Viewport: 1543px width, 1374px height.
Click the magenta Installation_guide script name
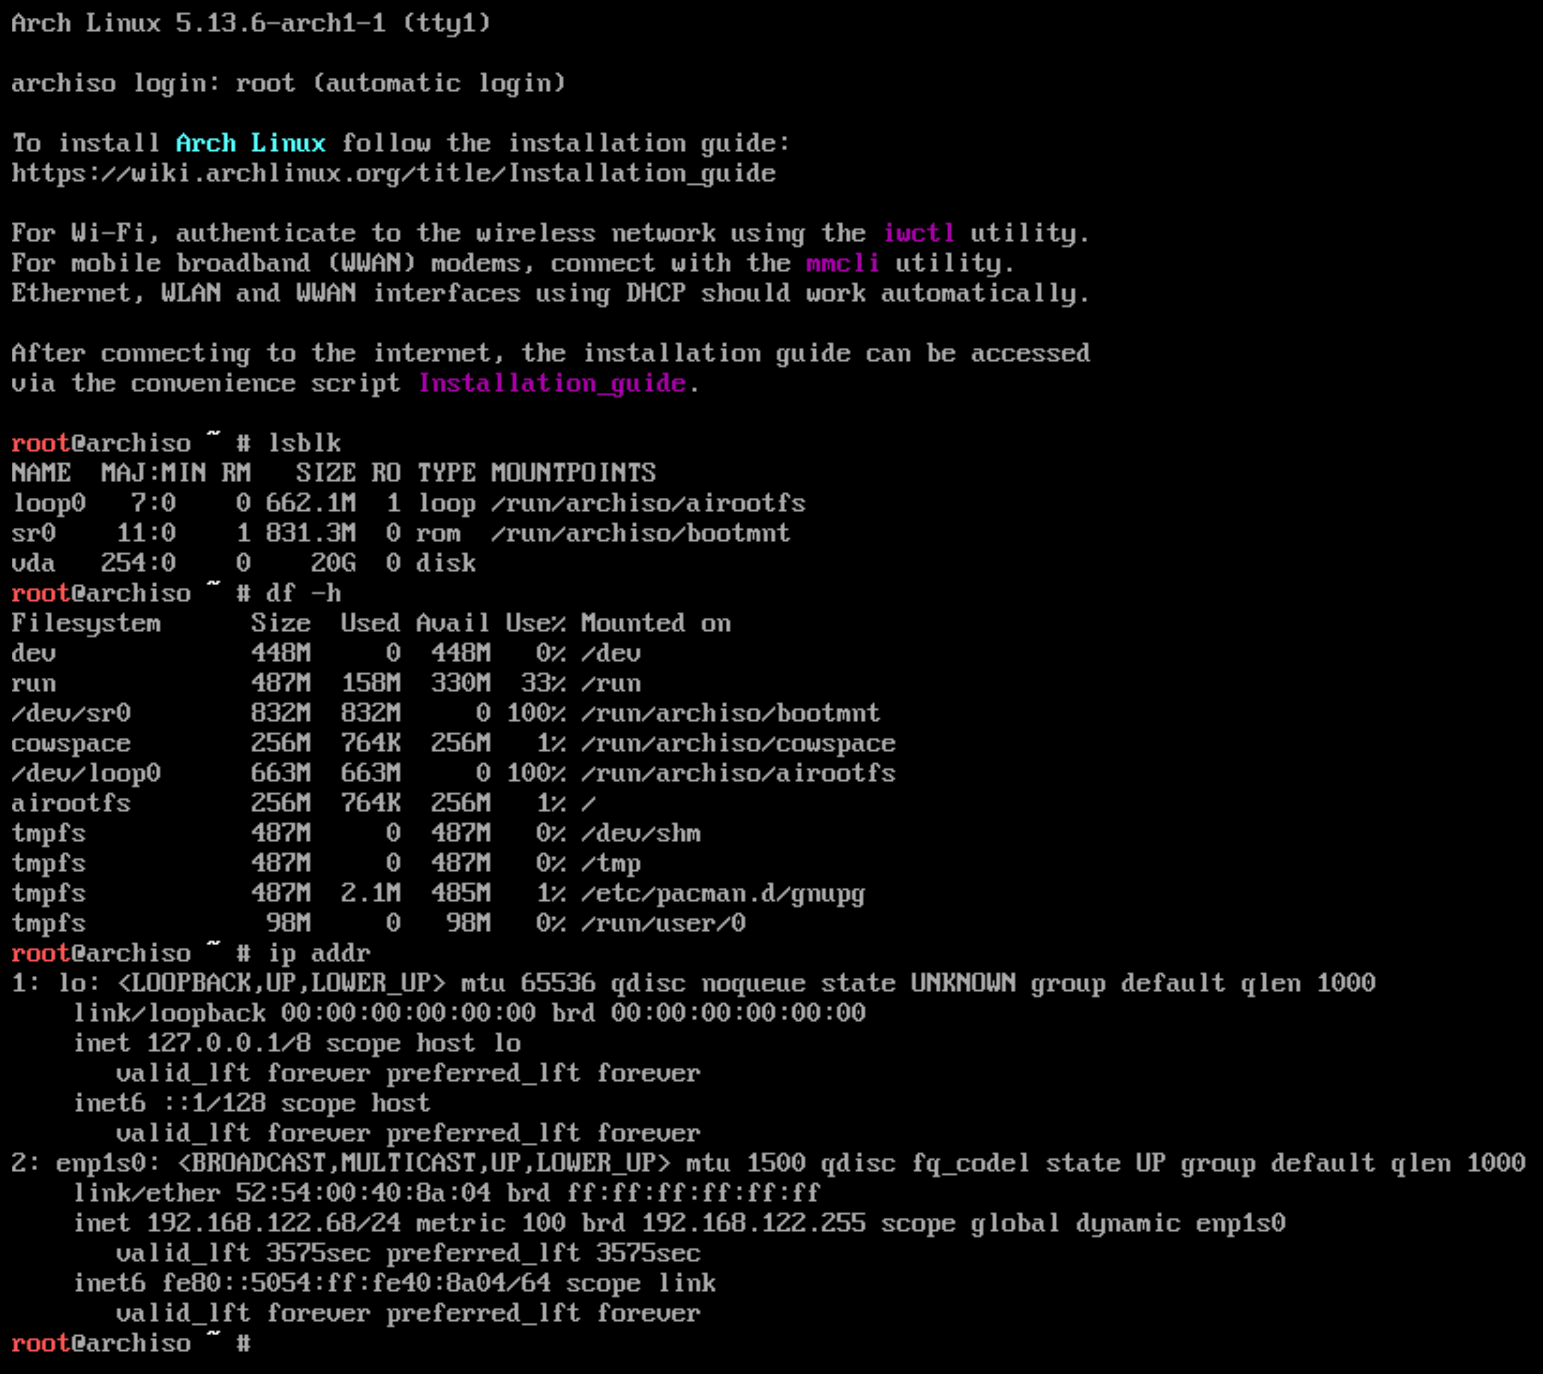point(552,383)
